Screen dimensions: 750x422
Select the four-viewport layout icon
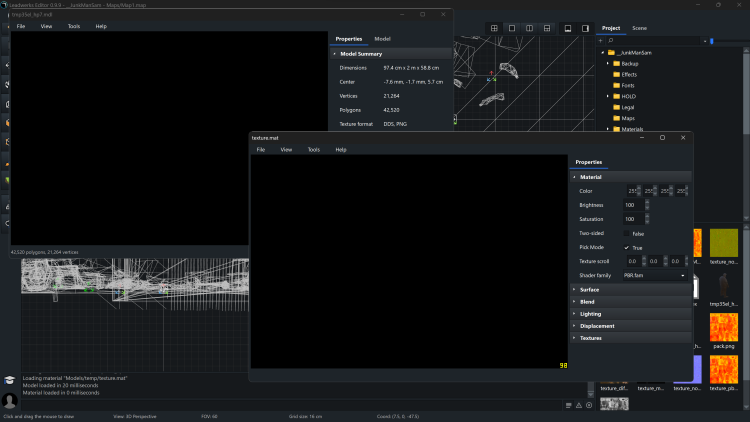(494, 28)
